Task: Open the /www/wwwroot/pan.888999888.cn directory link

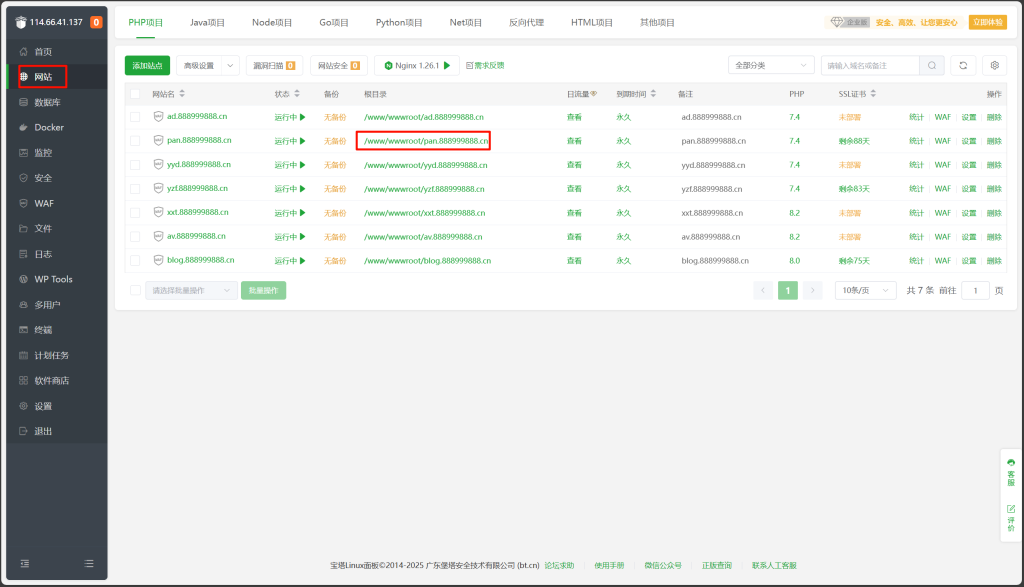Action: pyautogui.click(x=425, y=141)
